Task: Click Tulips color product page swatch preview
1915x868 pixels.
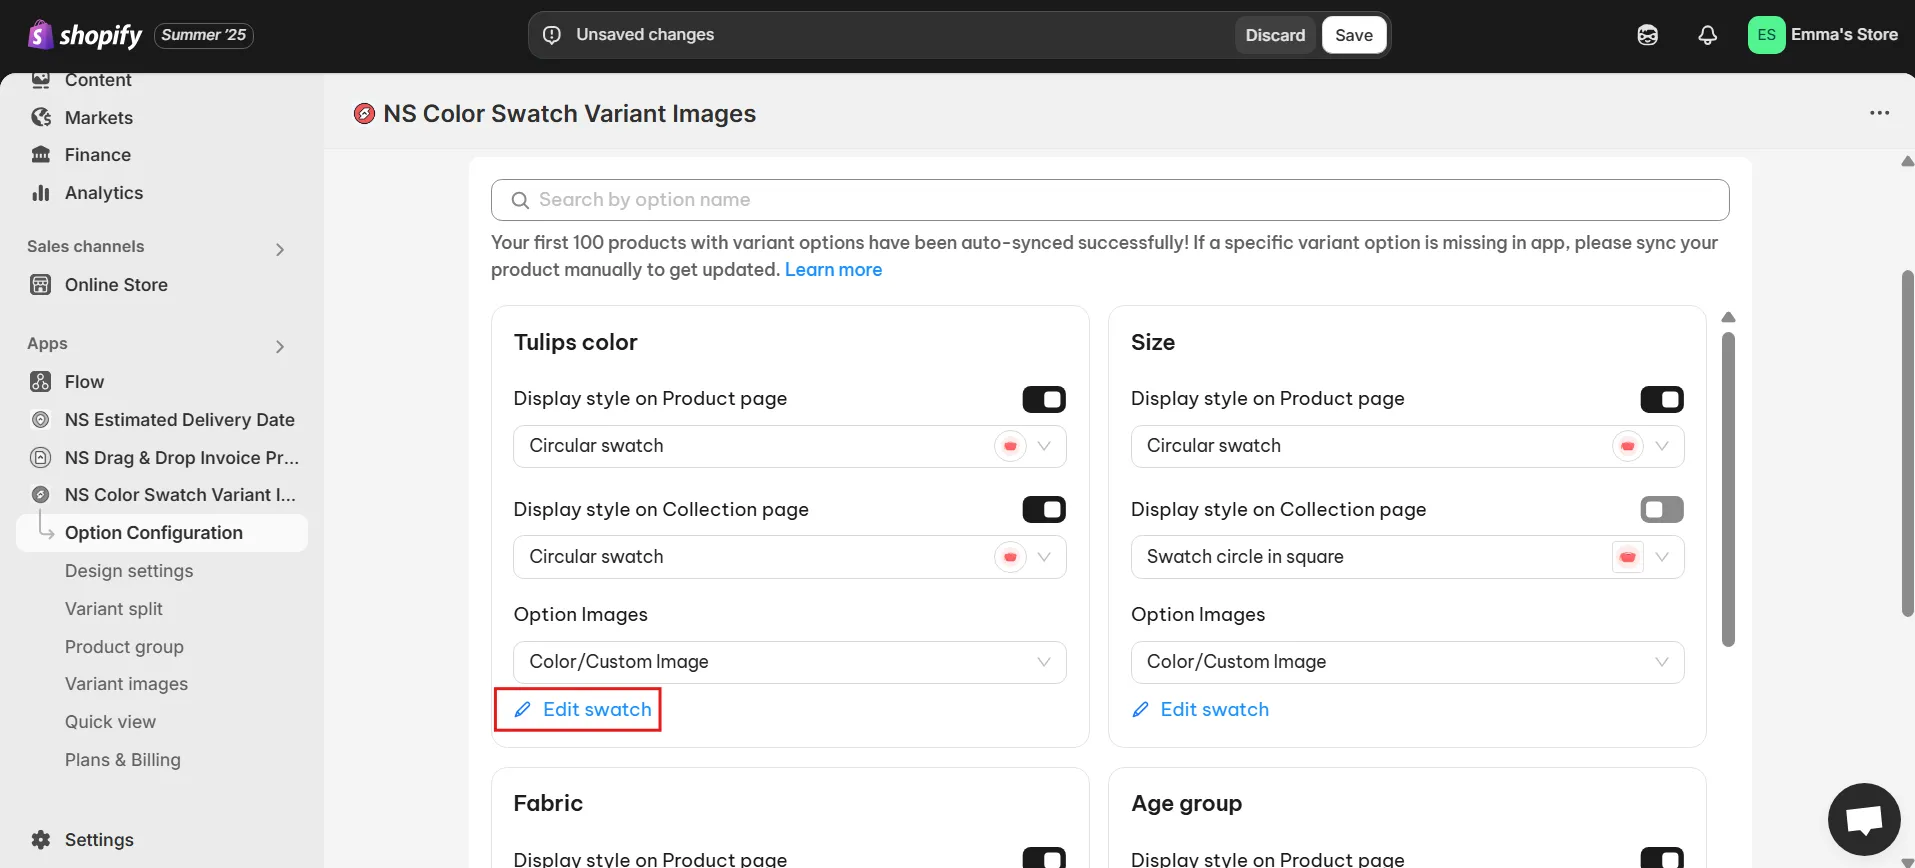Action: coord(1010,446)
